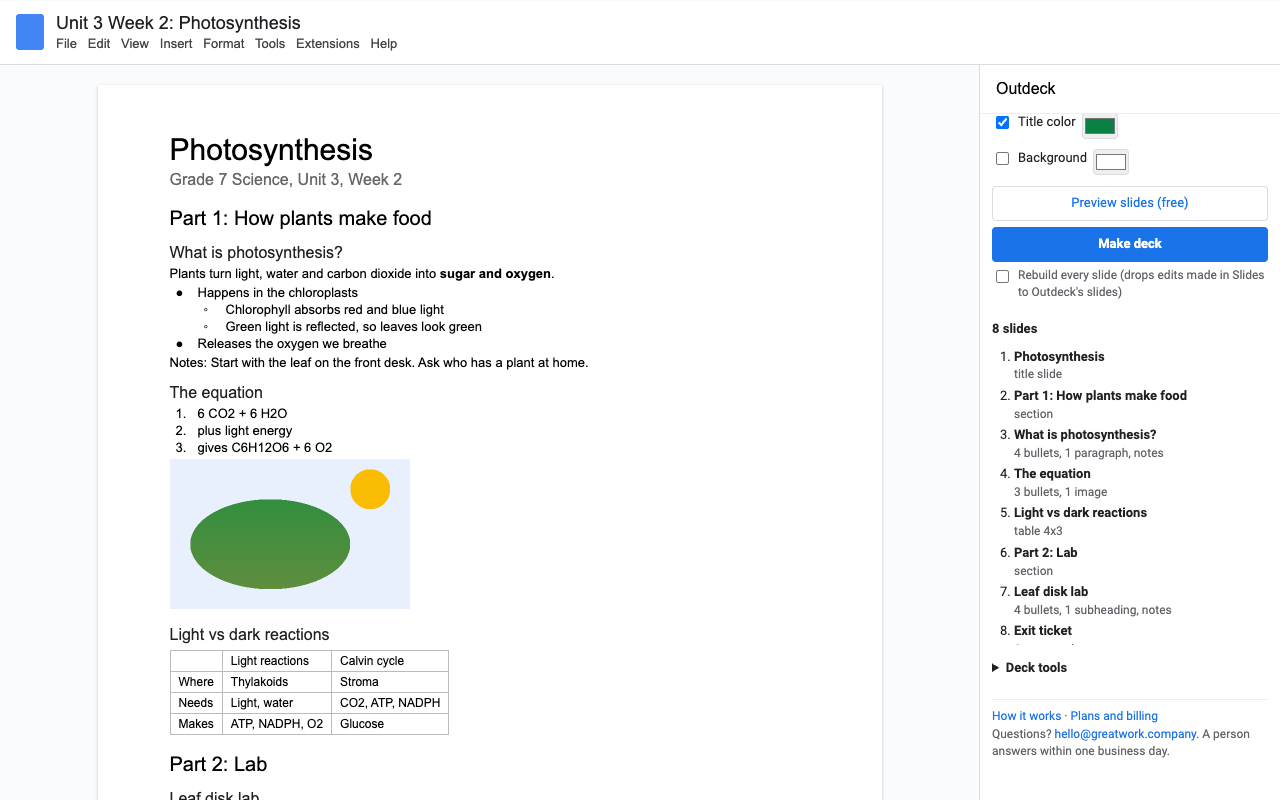Click the hello@greatwork.company email link
1280x800 pixels.
1125,734
